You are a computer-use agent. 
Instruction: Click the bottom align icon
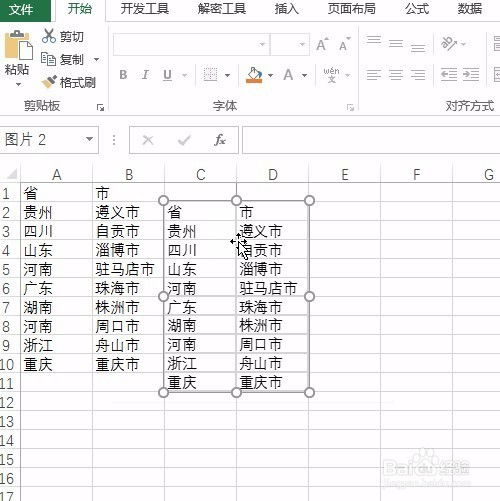click(x=418, y=48)
